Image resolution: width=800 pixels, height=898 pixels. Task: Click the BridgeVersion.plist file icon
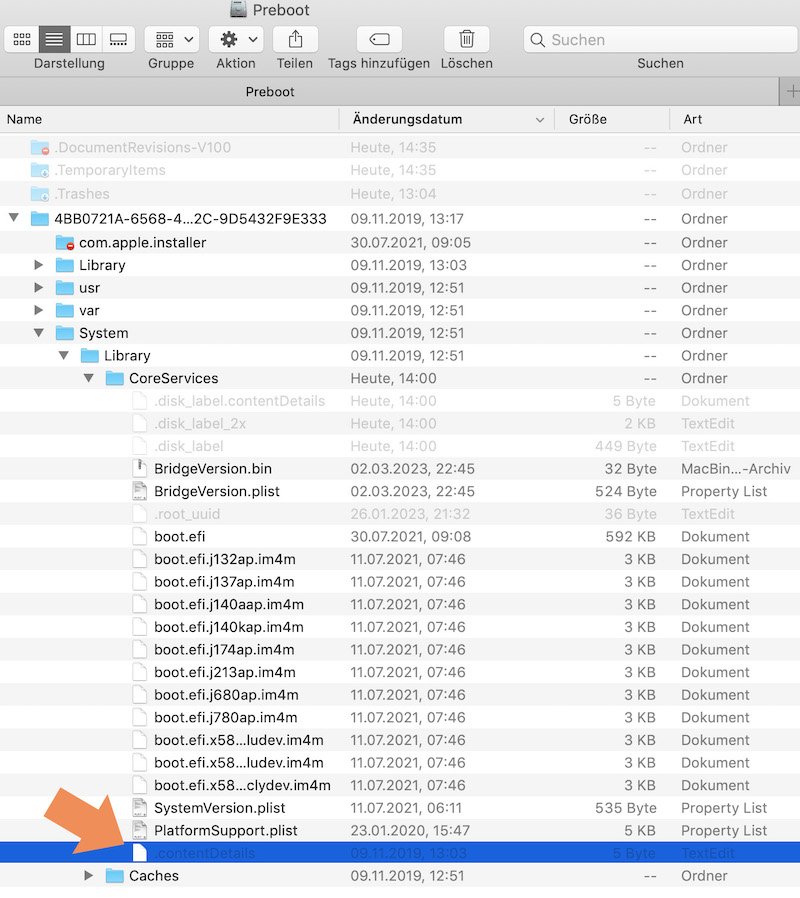[139, 491]
